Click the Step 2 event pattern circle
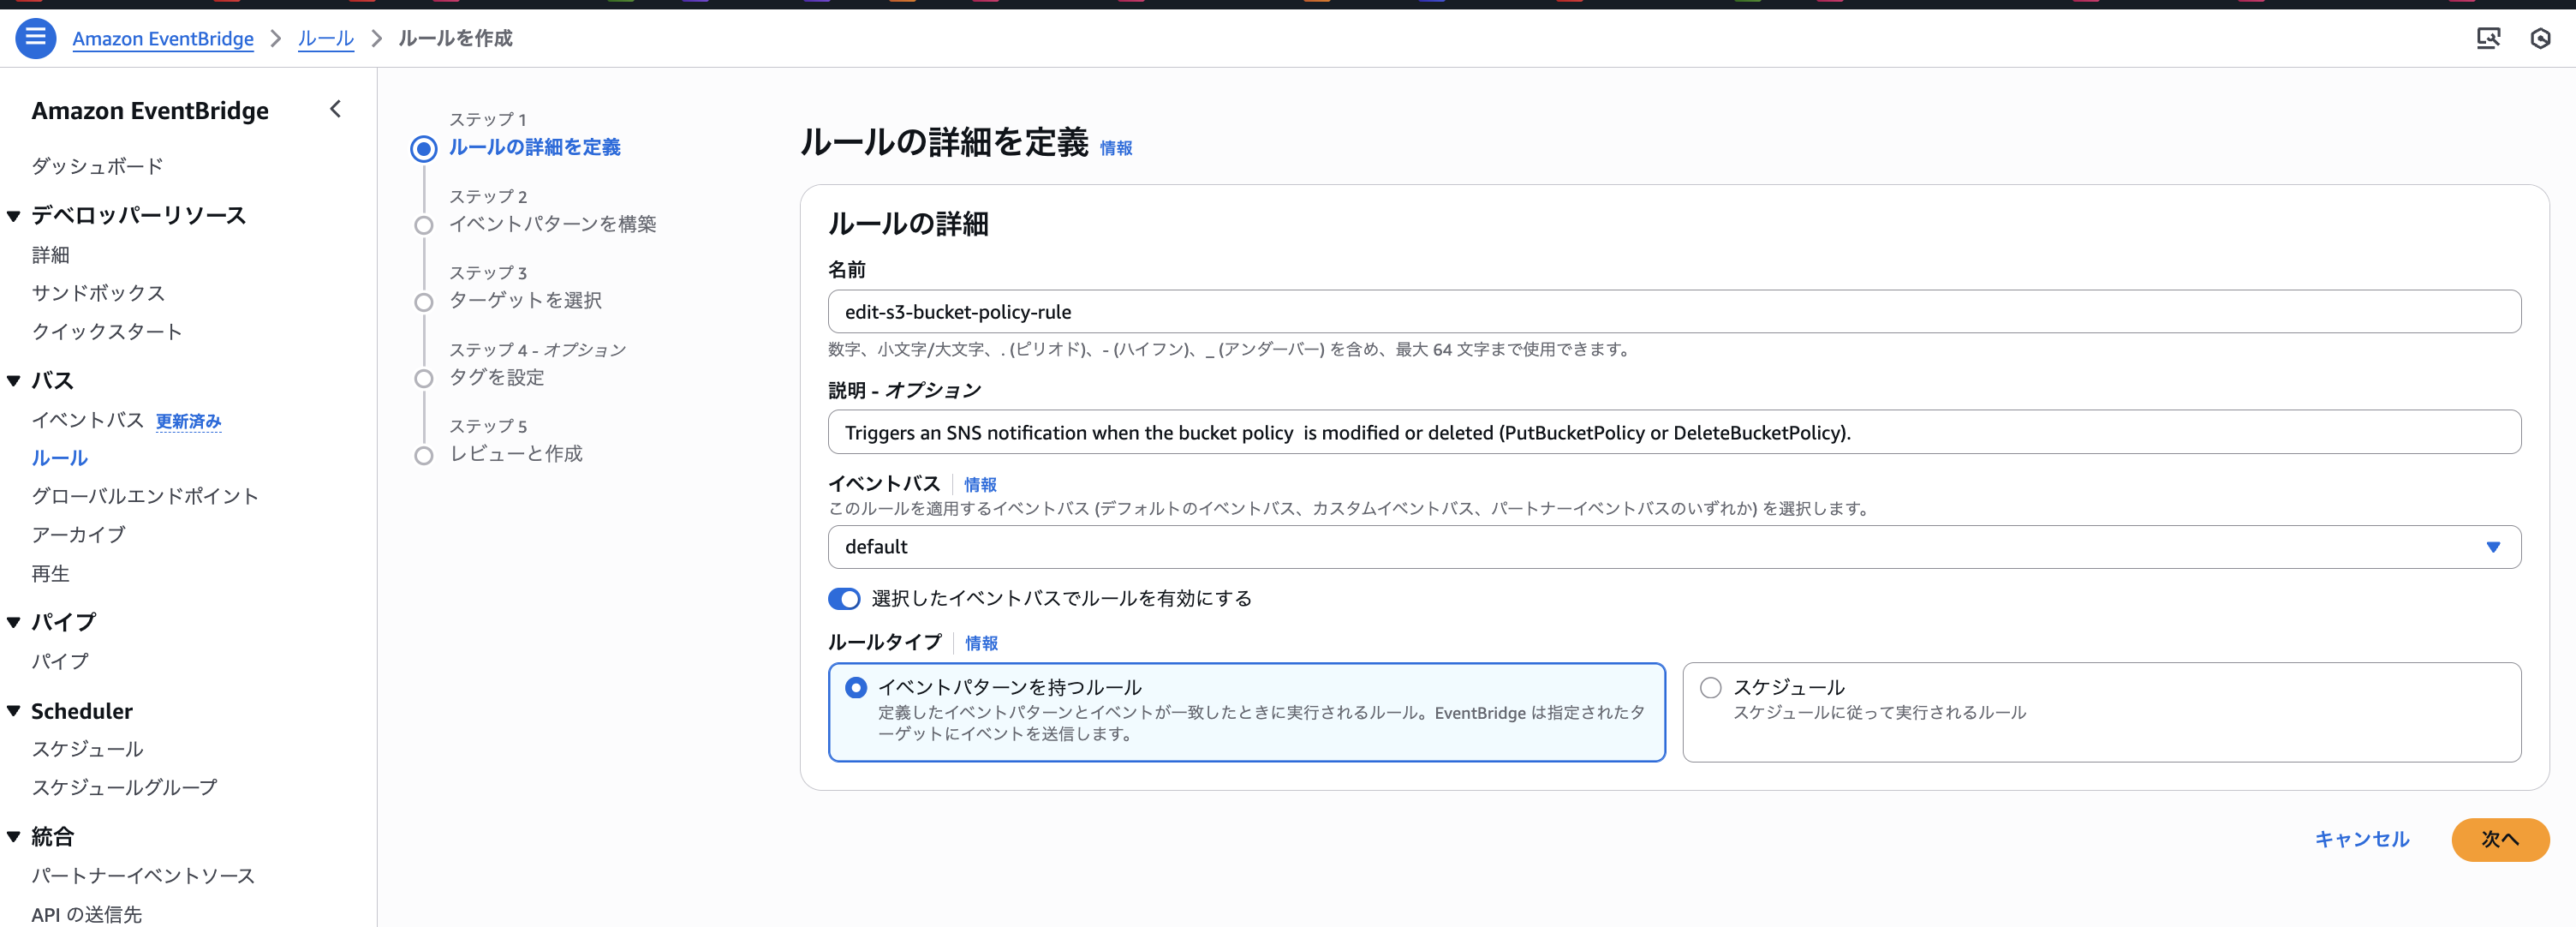 coord(424,225)
